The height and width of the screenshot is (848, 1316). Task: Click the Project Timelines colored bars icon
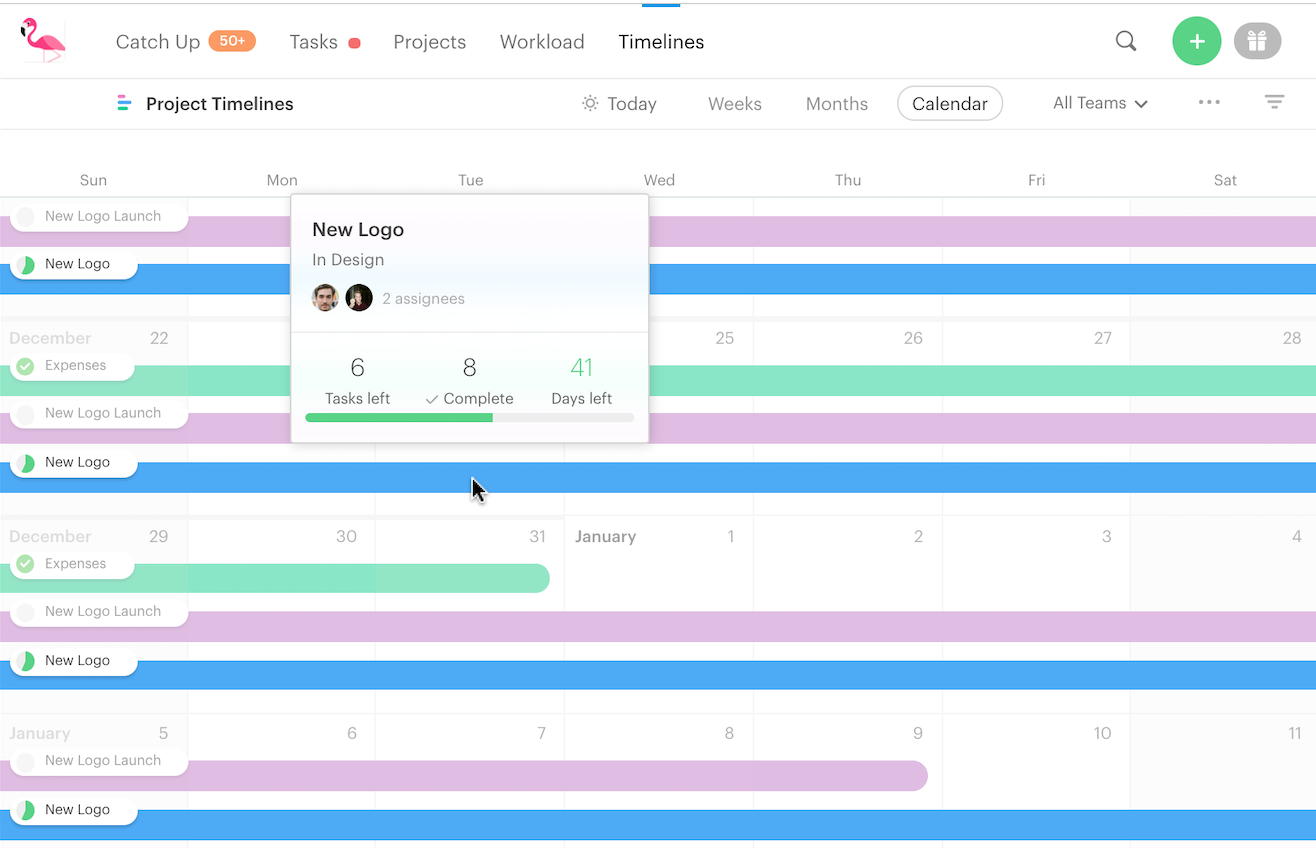(125, 103)
